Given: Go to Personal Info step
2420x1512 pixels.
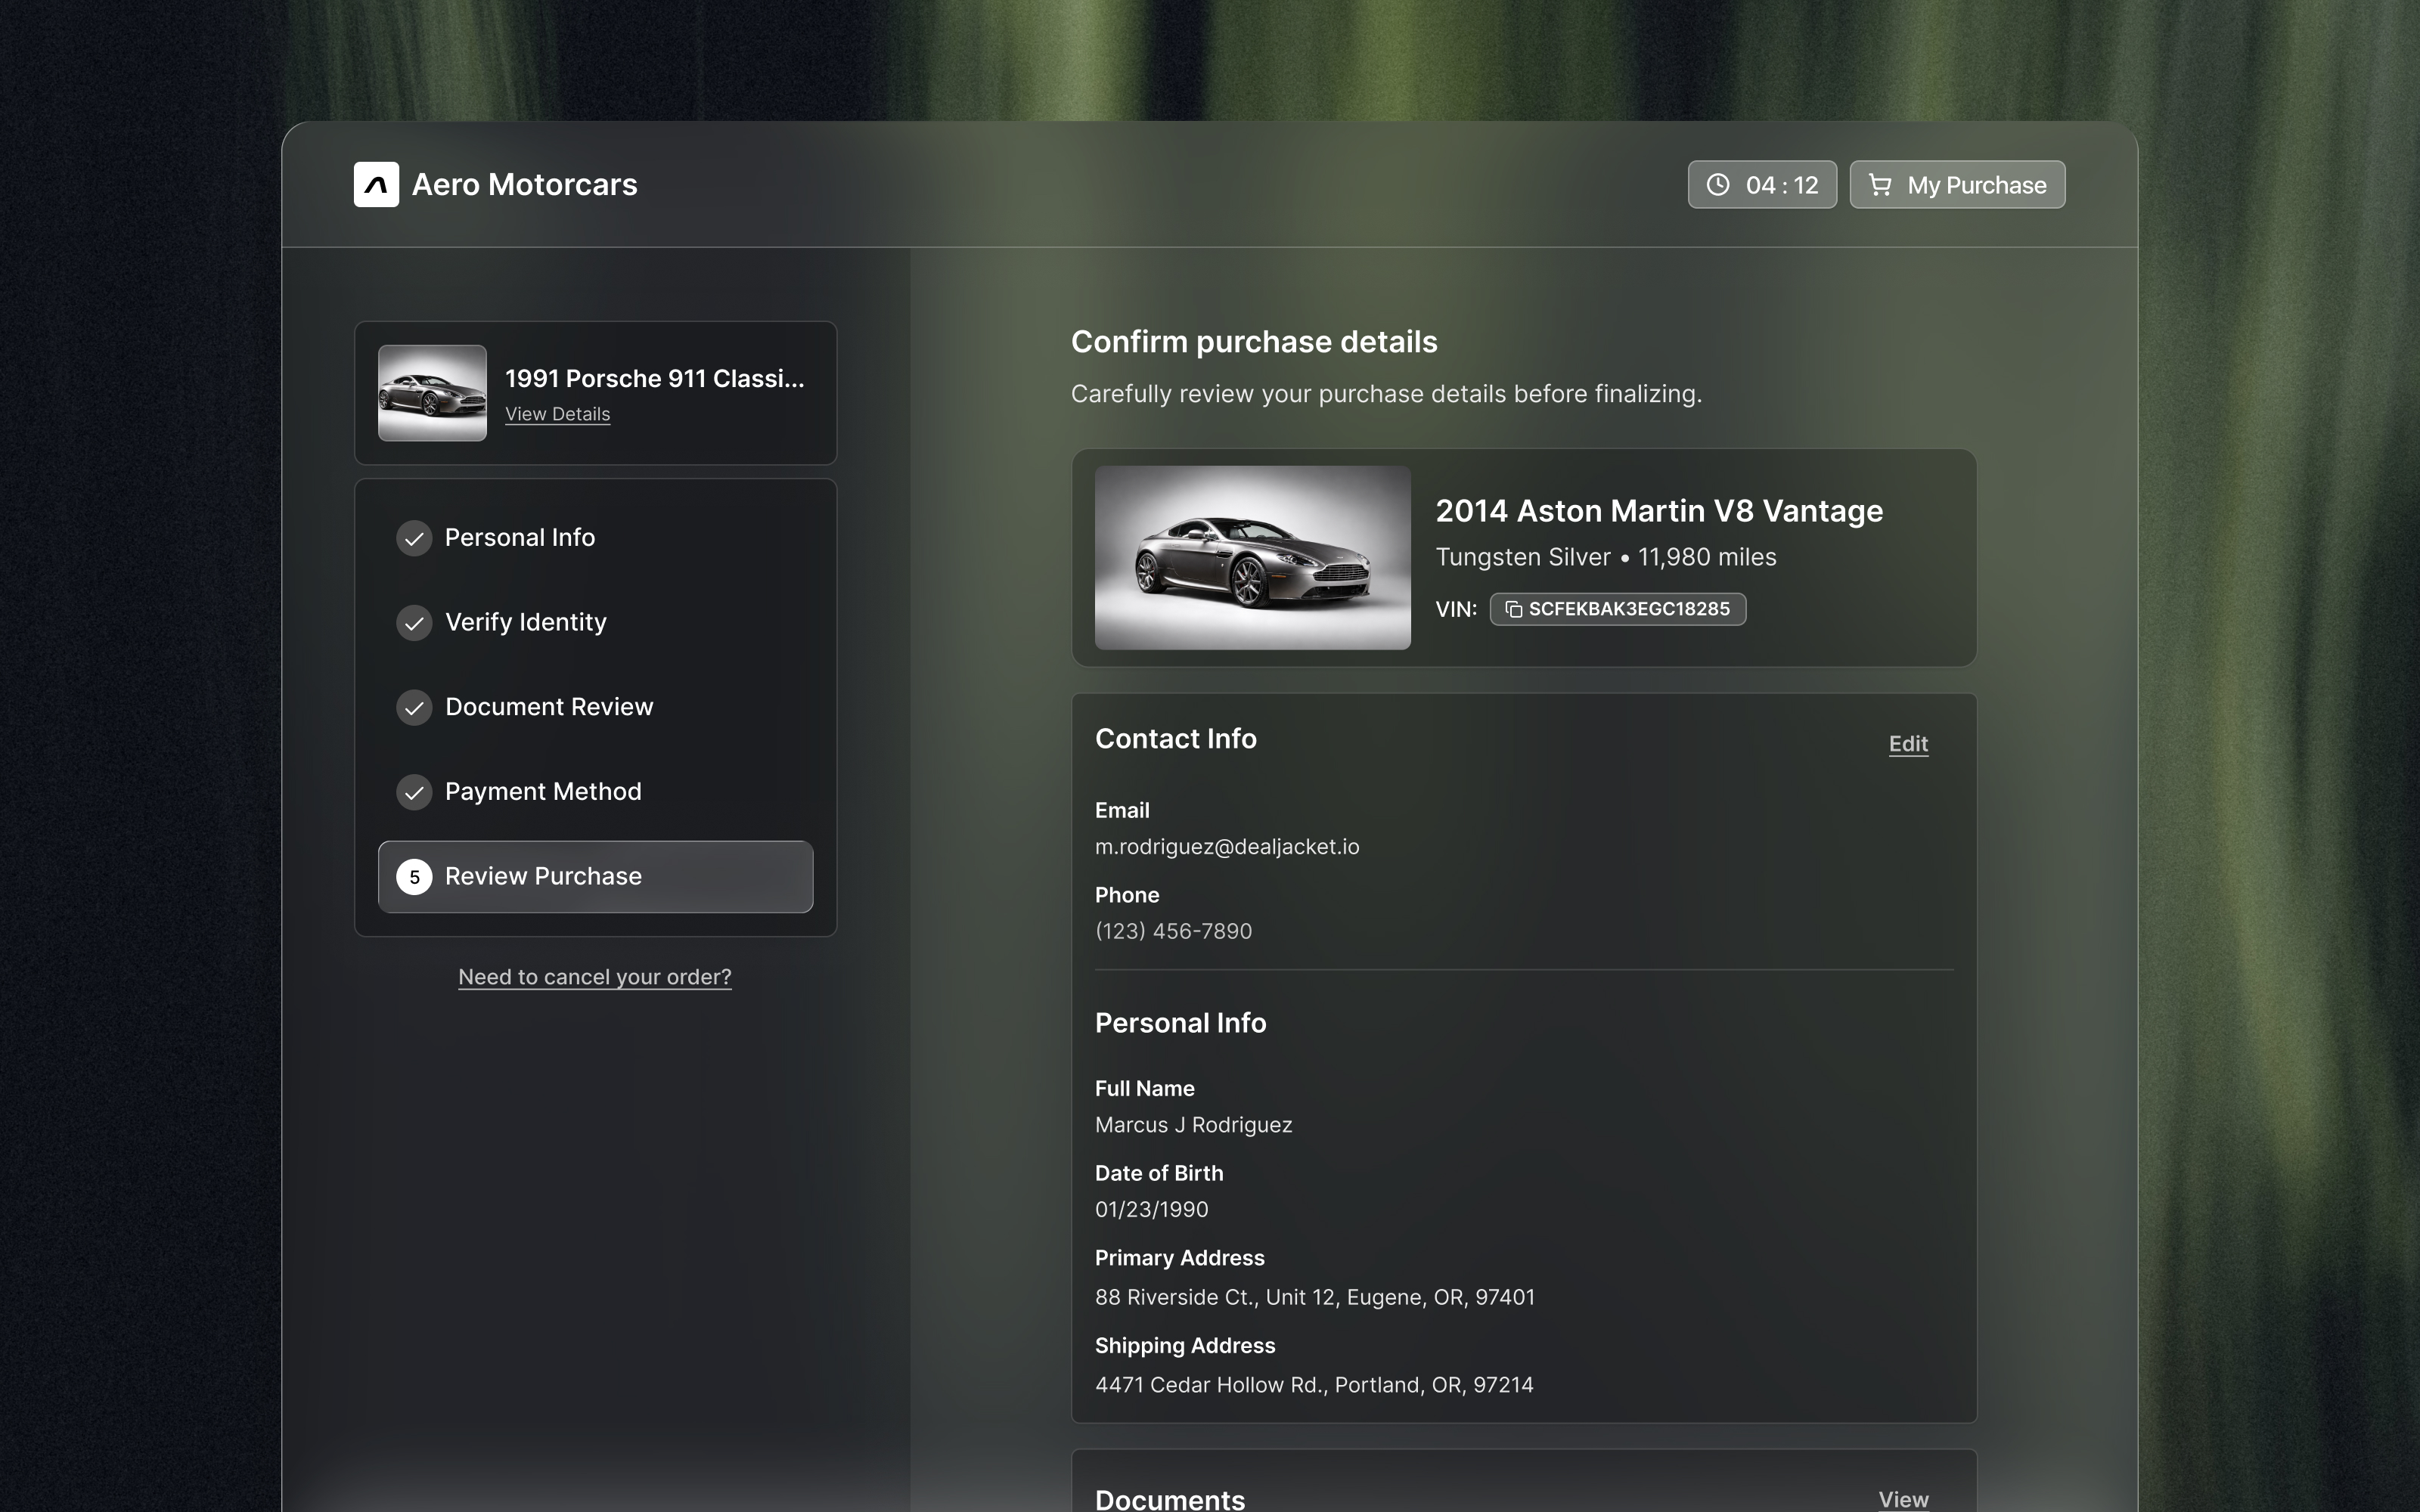Looking at the screenshot, I should [595, 538].
